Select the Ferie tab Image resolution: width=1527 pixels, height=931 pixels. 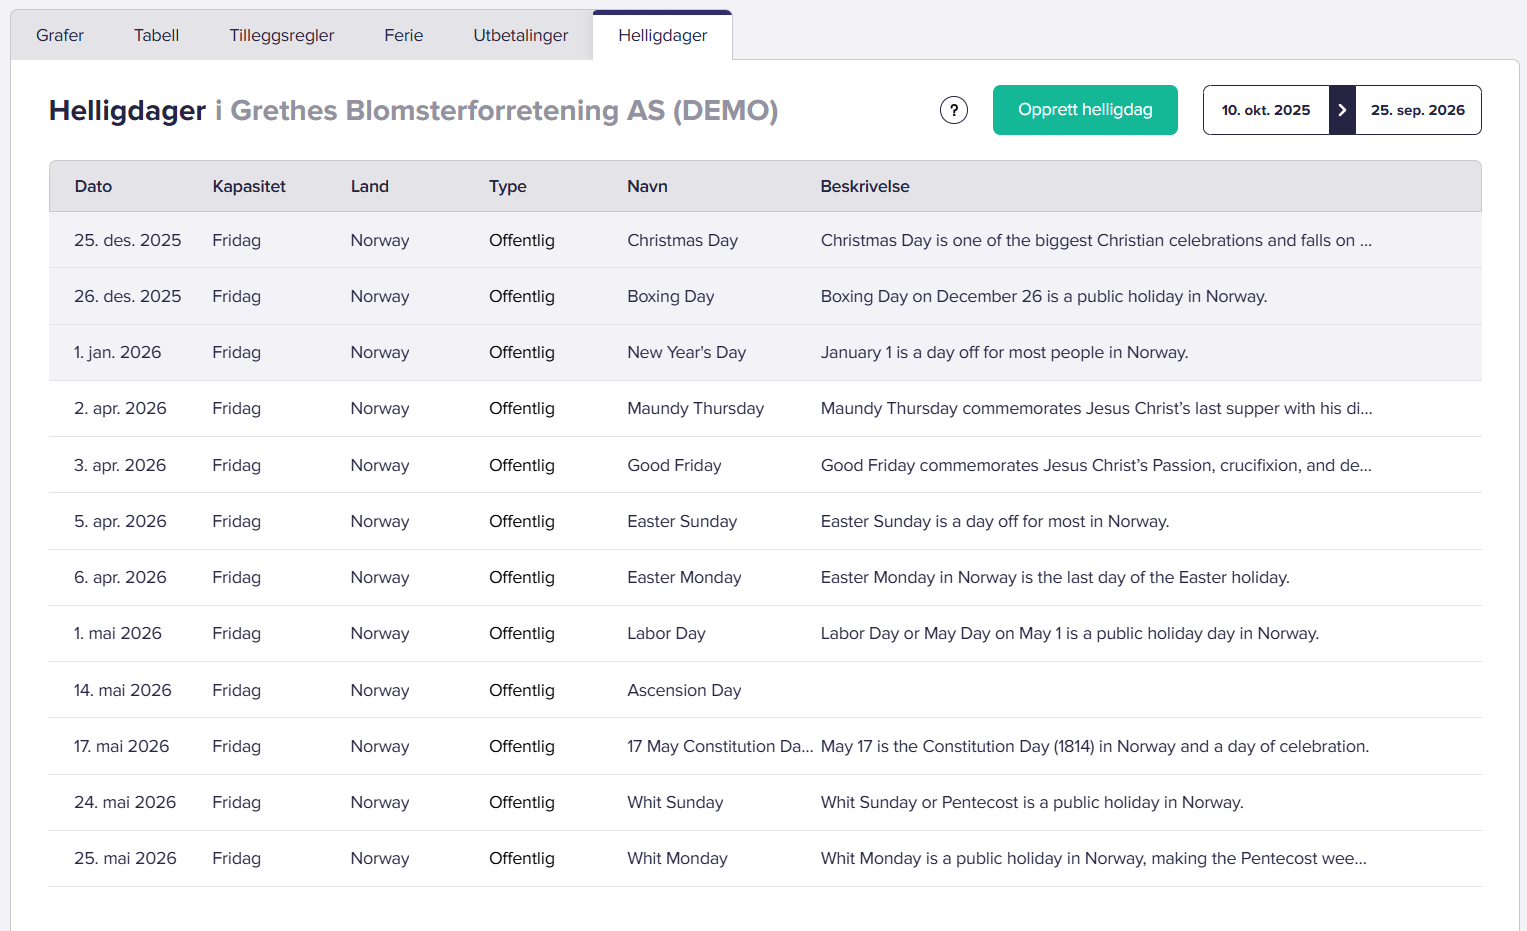[403, 36]
